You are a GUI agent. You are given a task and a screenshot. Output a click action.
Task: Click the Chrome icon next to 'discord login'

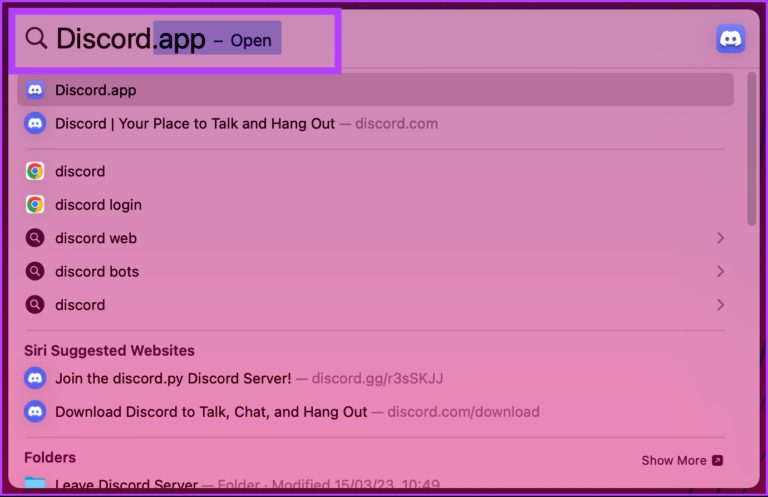click(35, 205)
